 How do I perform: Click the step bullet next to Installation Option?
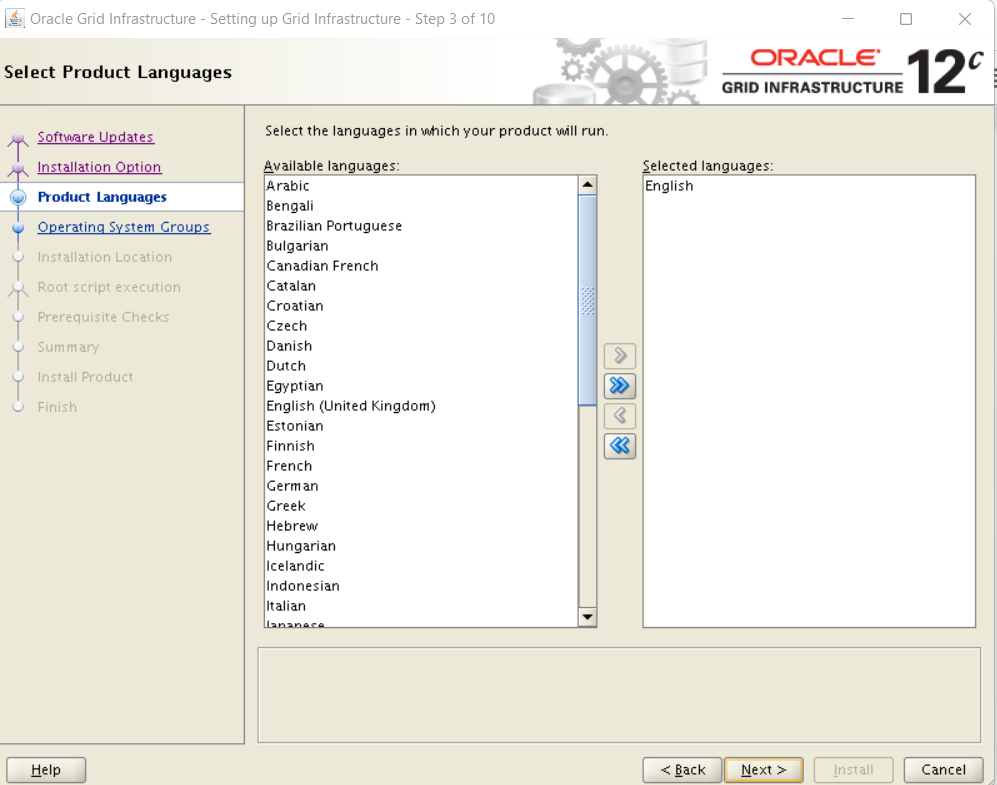(18, 168)
